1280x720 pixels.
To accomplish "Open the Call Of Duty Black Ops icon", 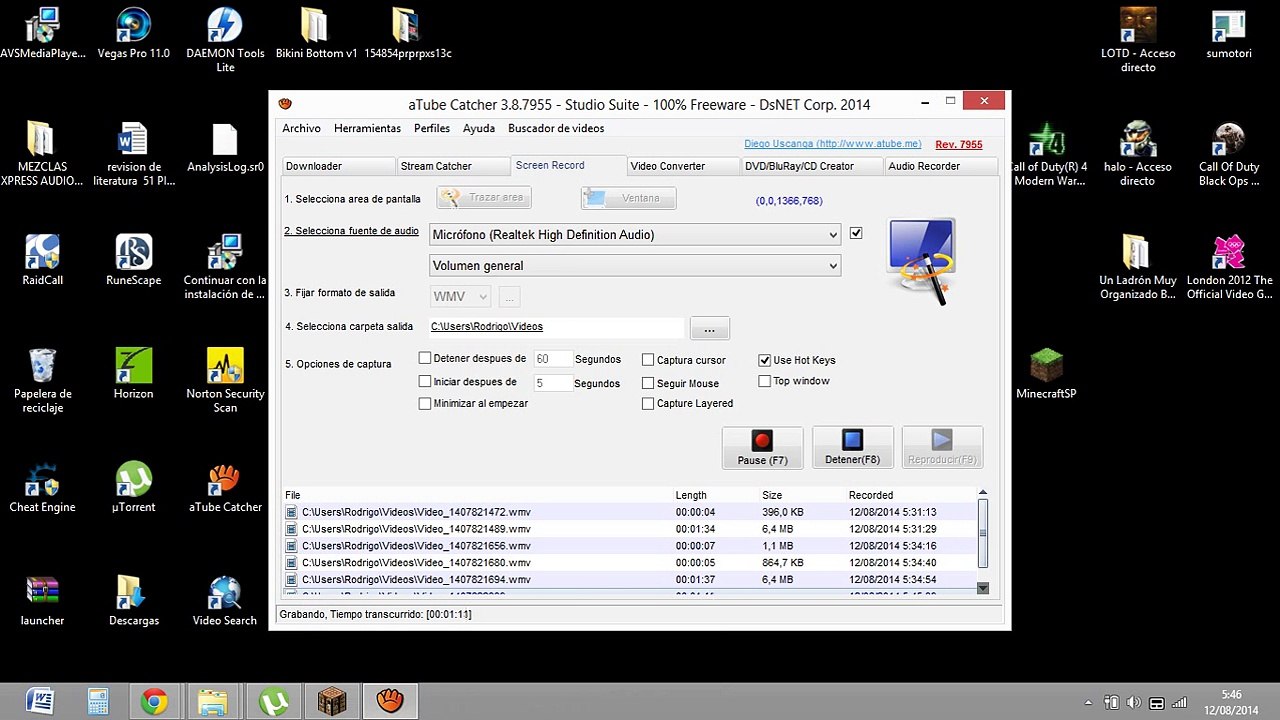I will [1229, 154].
